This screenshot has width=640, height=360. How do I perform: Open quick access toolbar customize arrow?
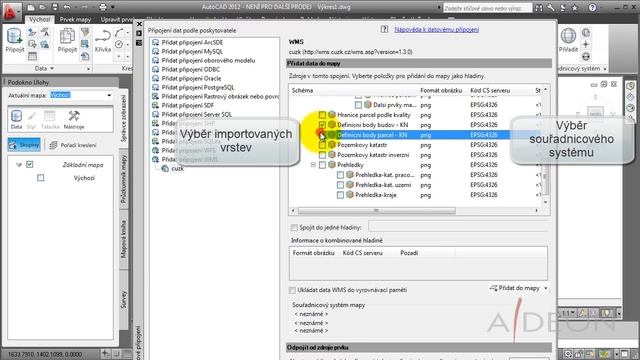[x=113, y=7]
